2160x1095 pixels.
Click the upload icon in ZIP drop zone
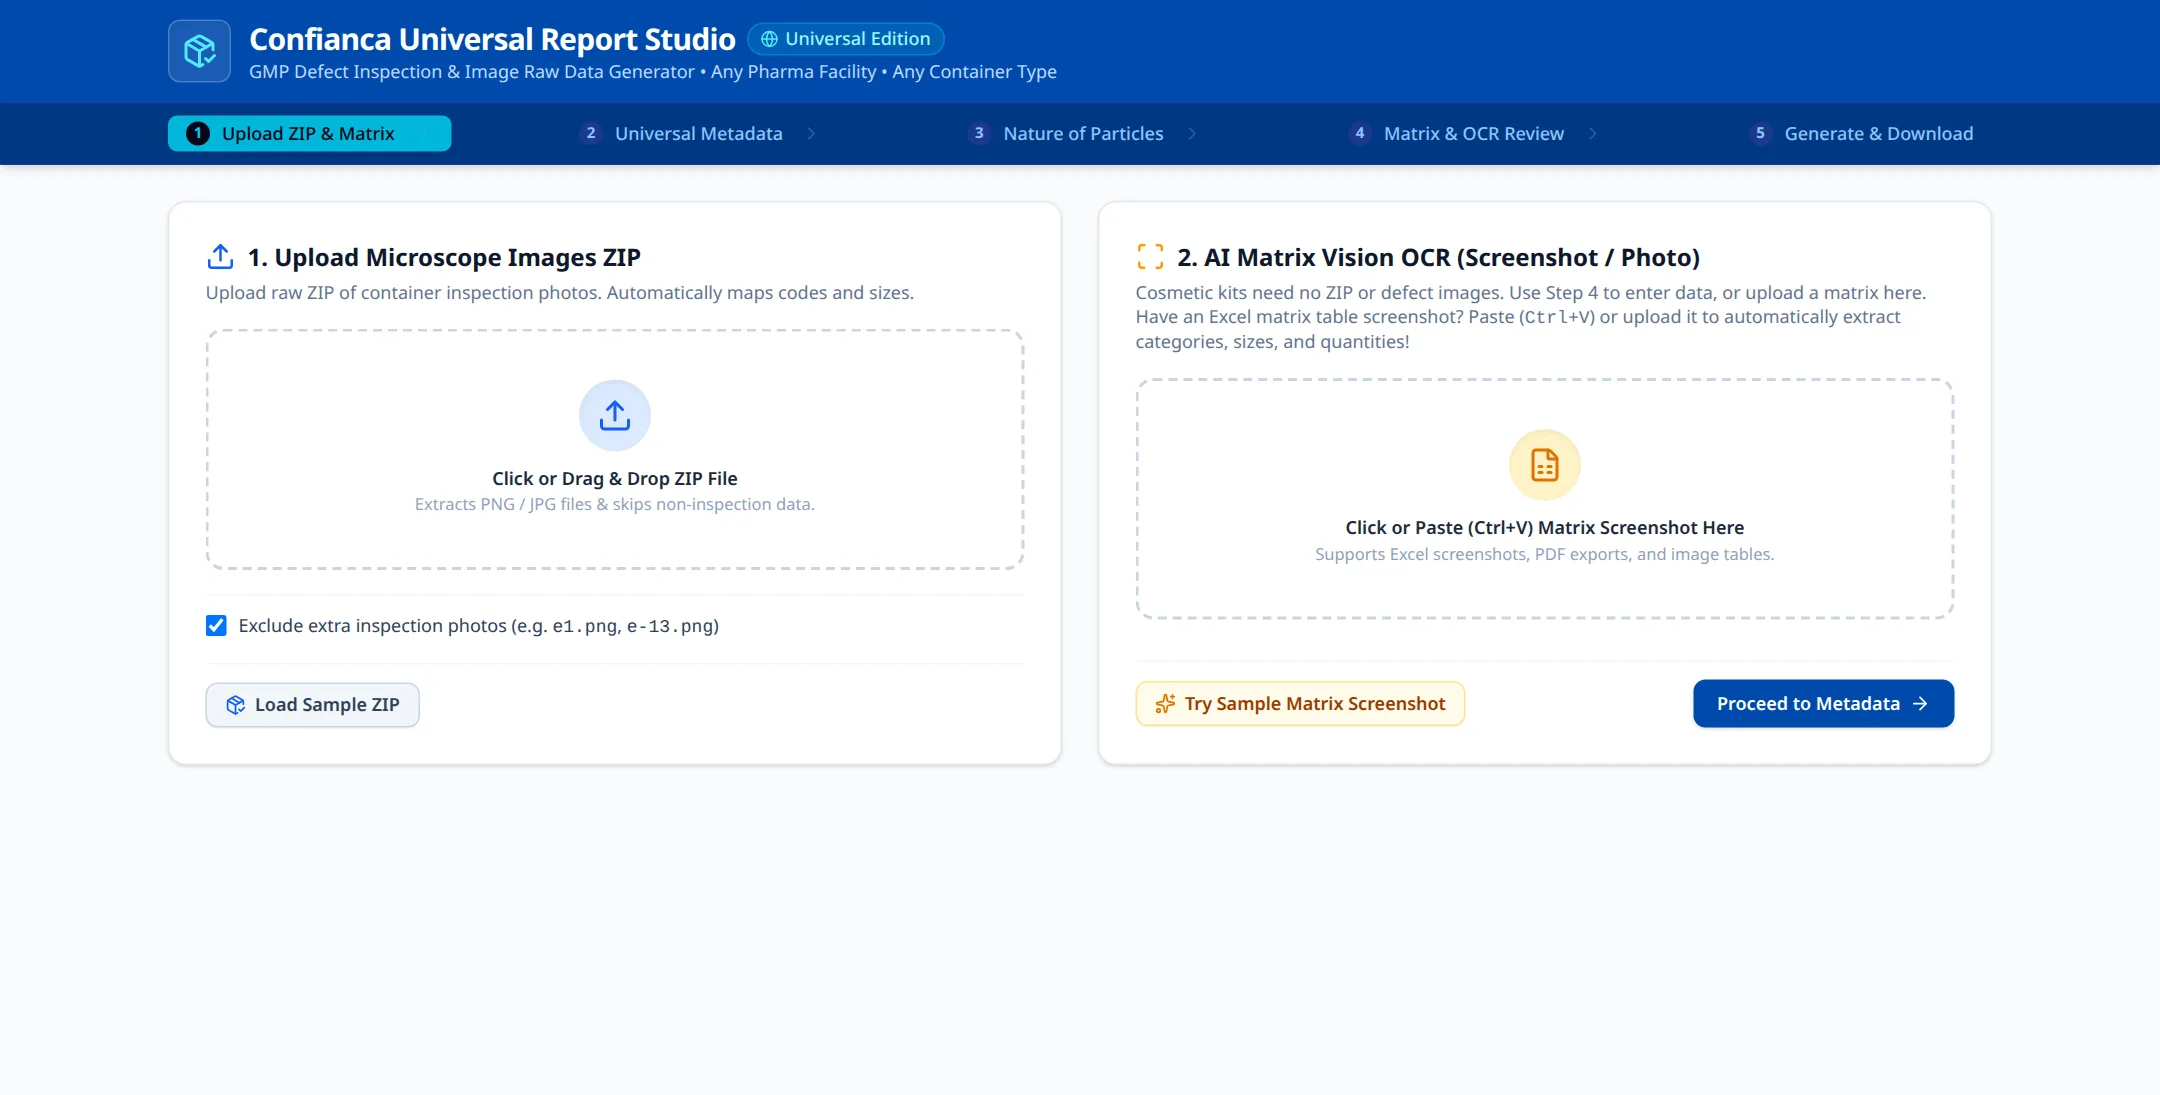tap(615, 415)
